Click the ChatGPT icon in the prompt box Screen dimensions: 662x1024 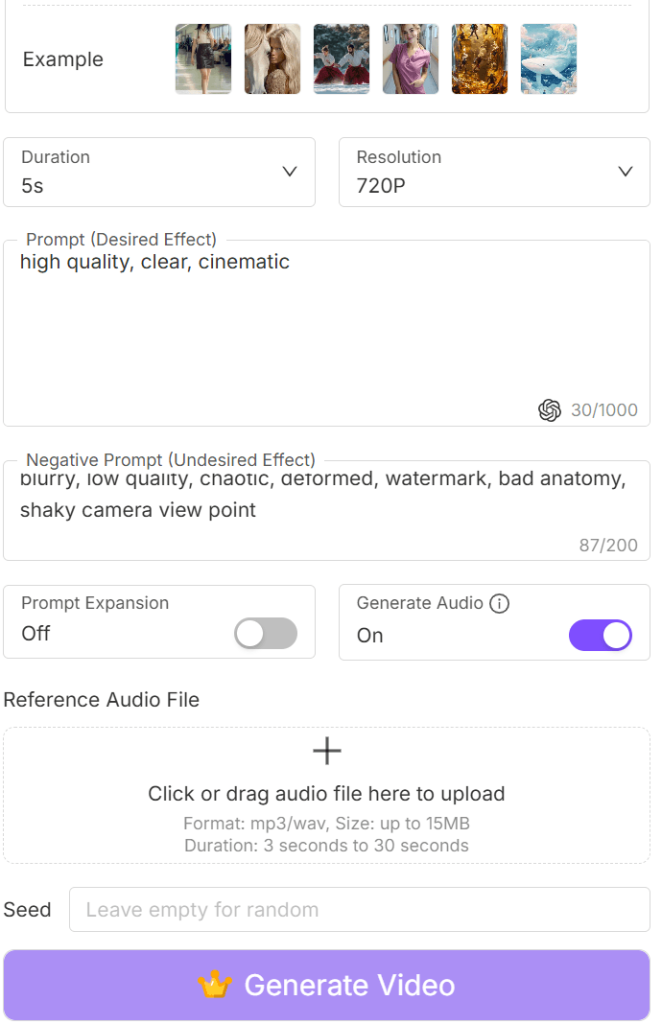tap(549, 410)
